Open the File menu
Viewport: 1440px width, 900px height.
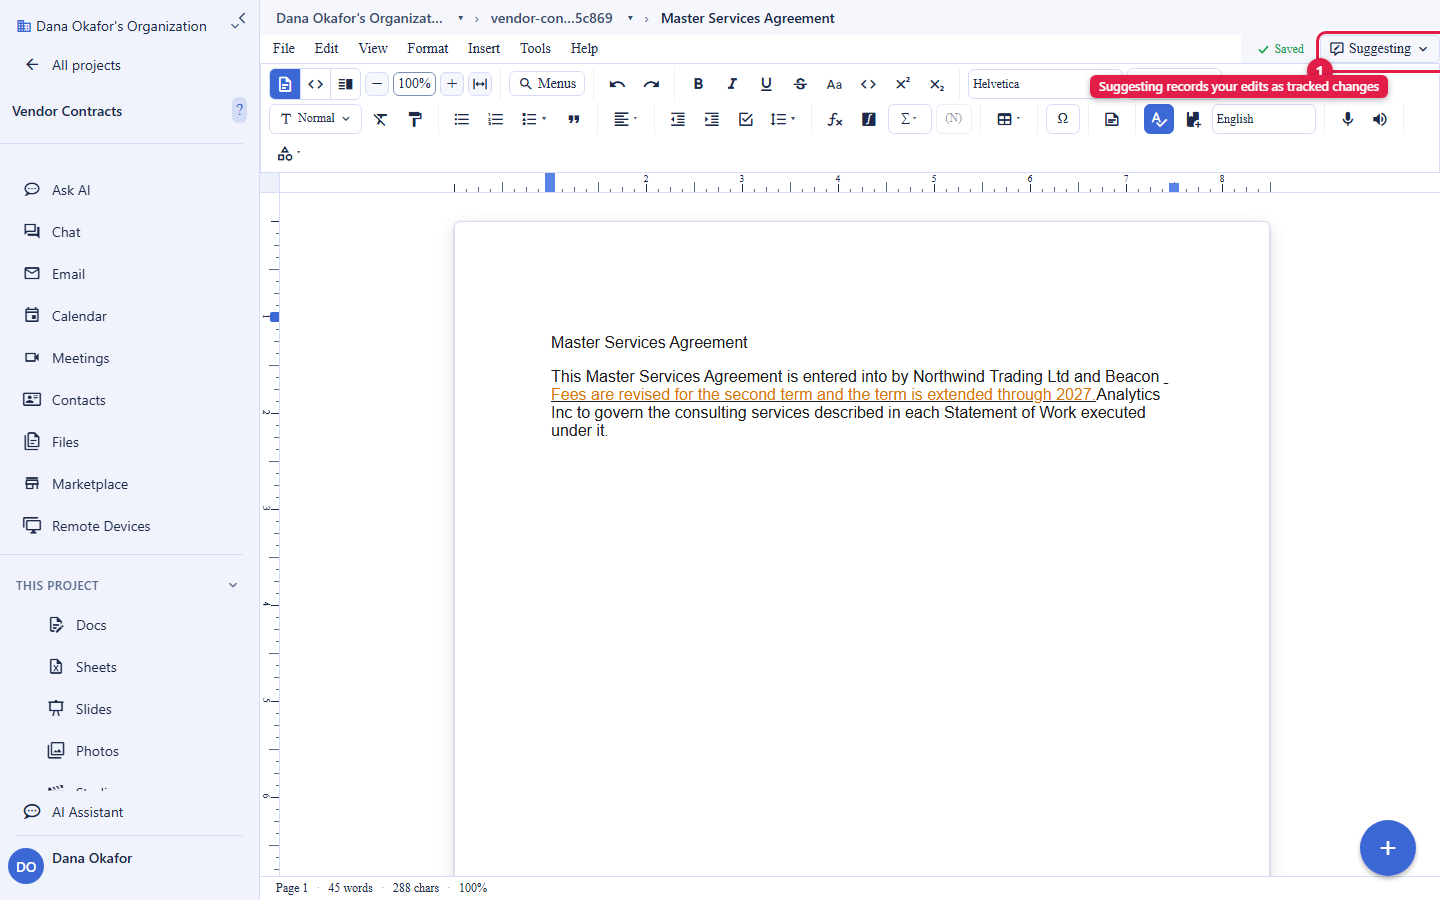tap(284, 48)
